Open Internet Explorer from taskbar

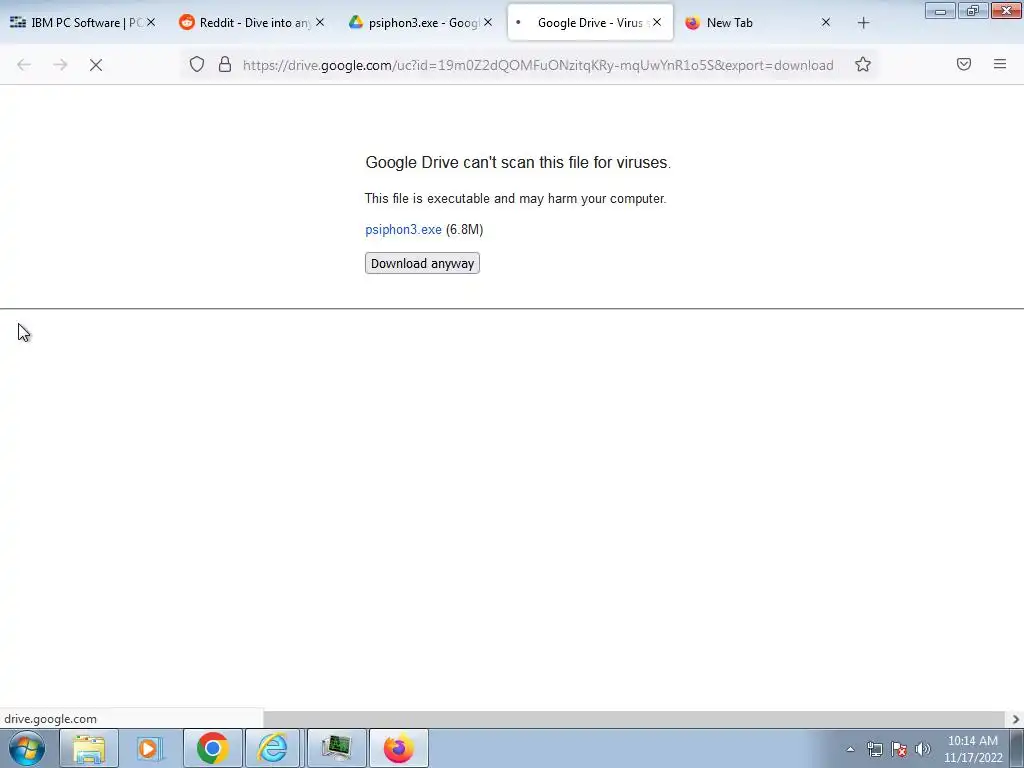click(273, 748)
